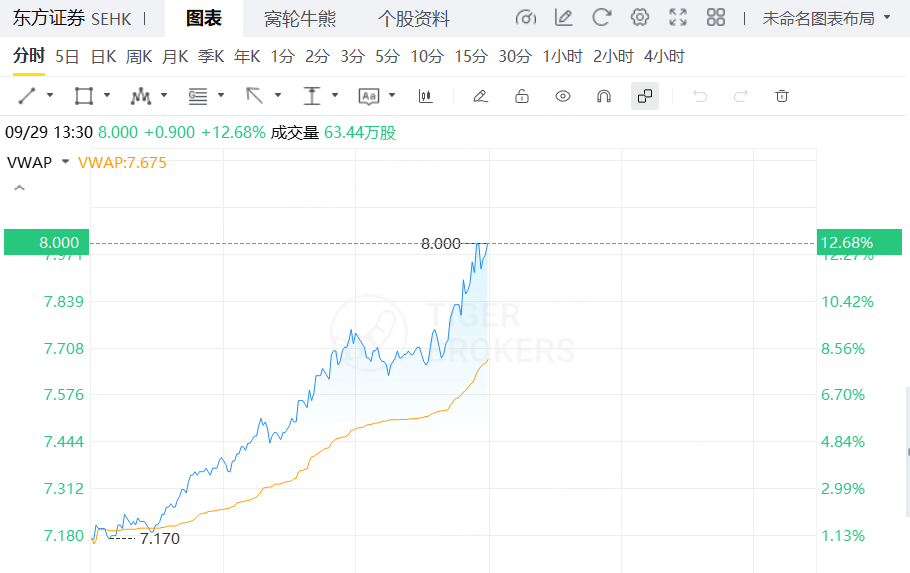Viewport: 910px width, 573px height.
Task: Toggle the highlighted linked-squares drawing mode
Action: pyautogui.click(x=645, y=96)
